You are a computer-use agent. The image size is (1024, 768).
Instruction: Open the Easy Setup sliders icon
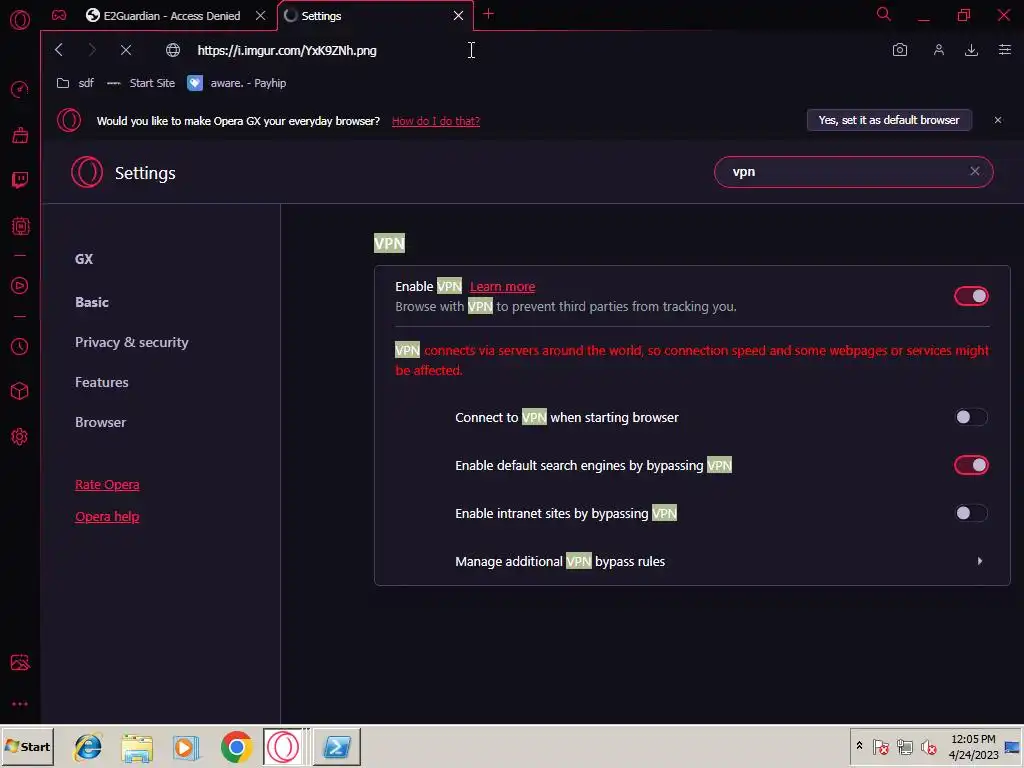tap(1004, 50)
